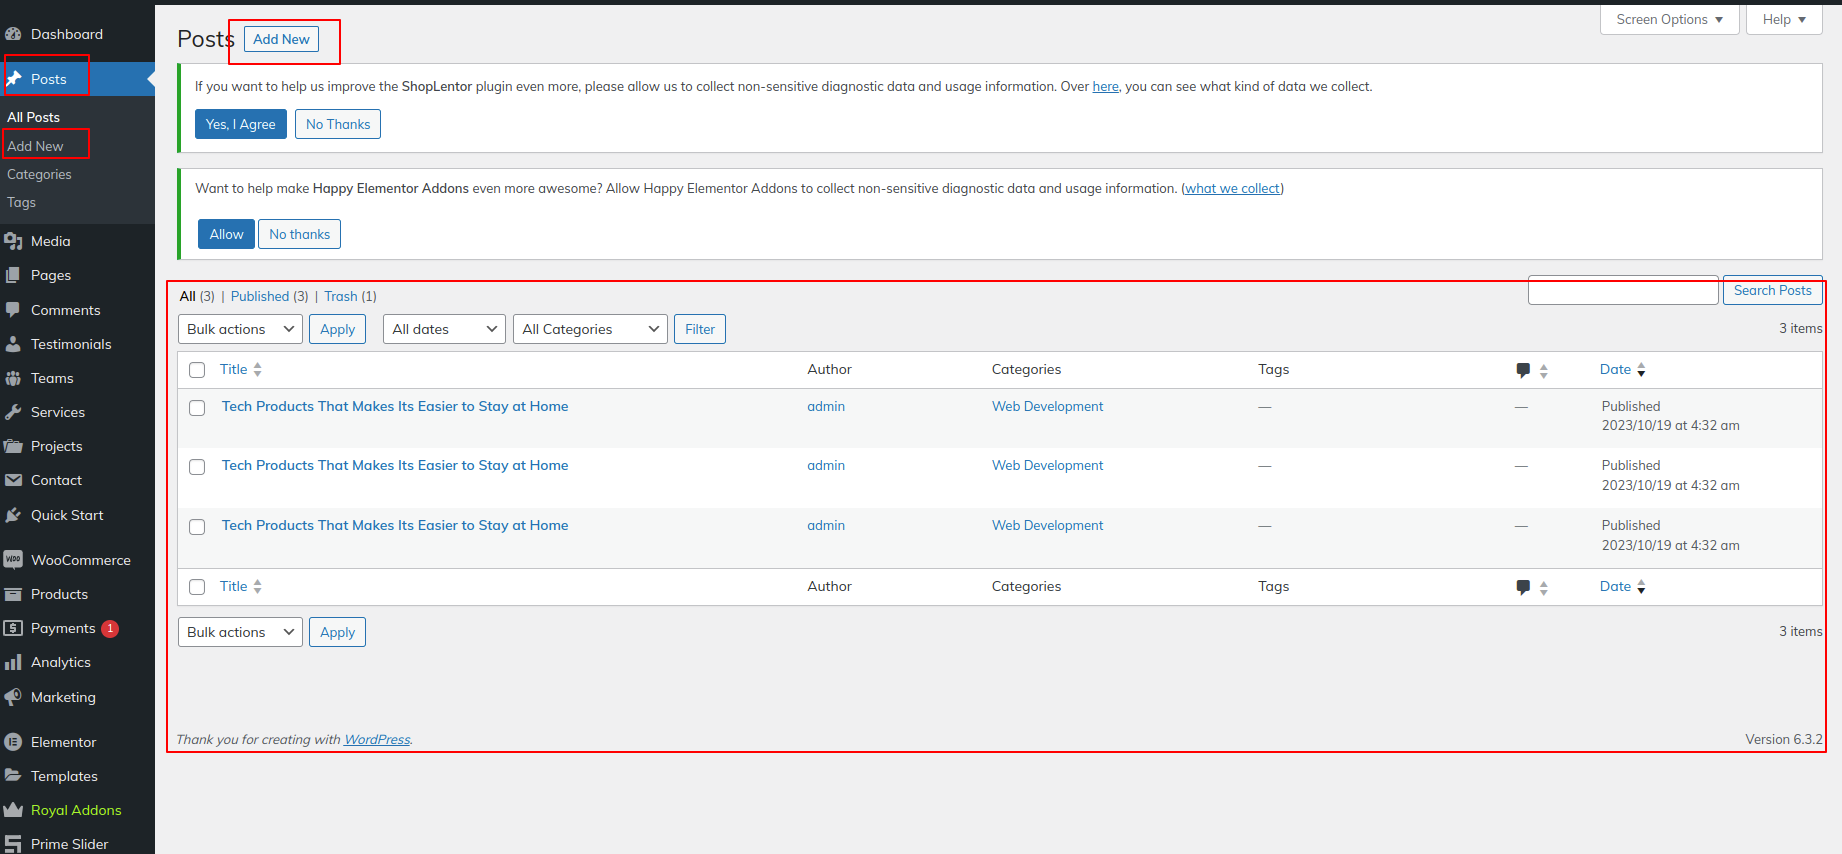Open the top Bulk actions dropdown

(x=240, y=329)
